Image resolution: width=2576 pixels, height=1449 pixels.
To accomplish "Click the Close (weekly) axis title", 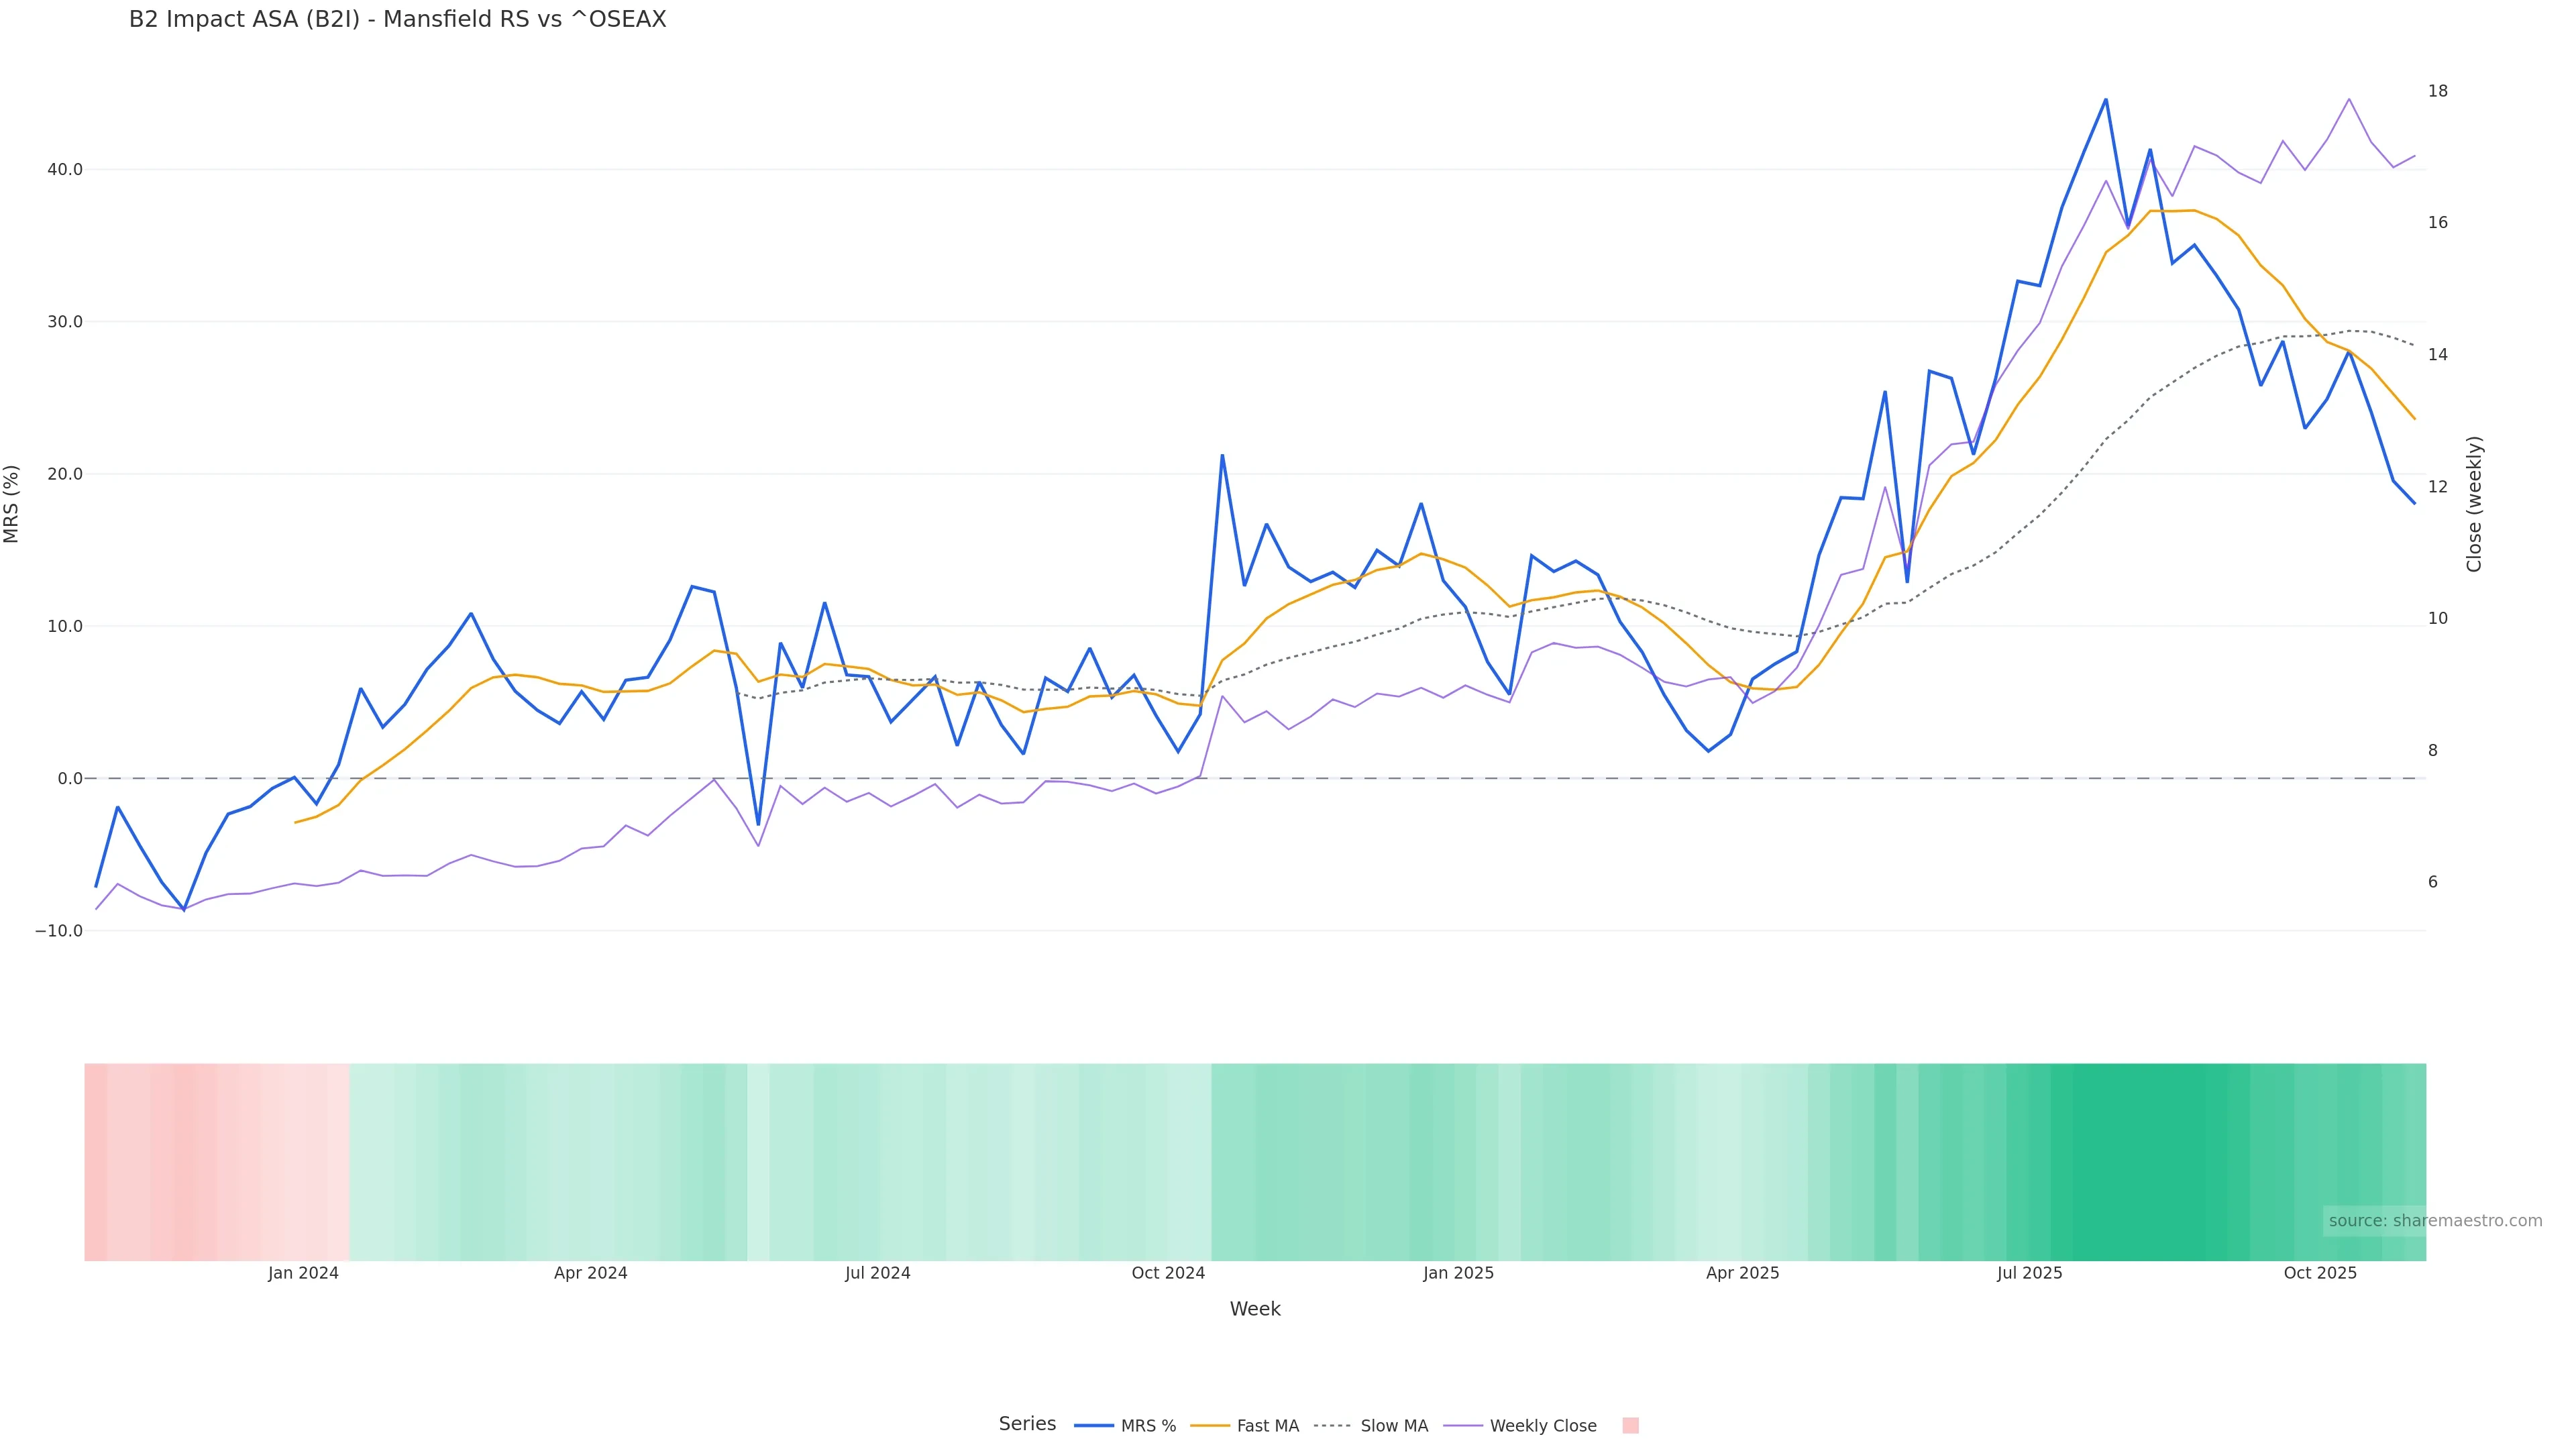I will [x=2474, y=504].
